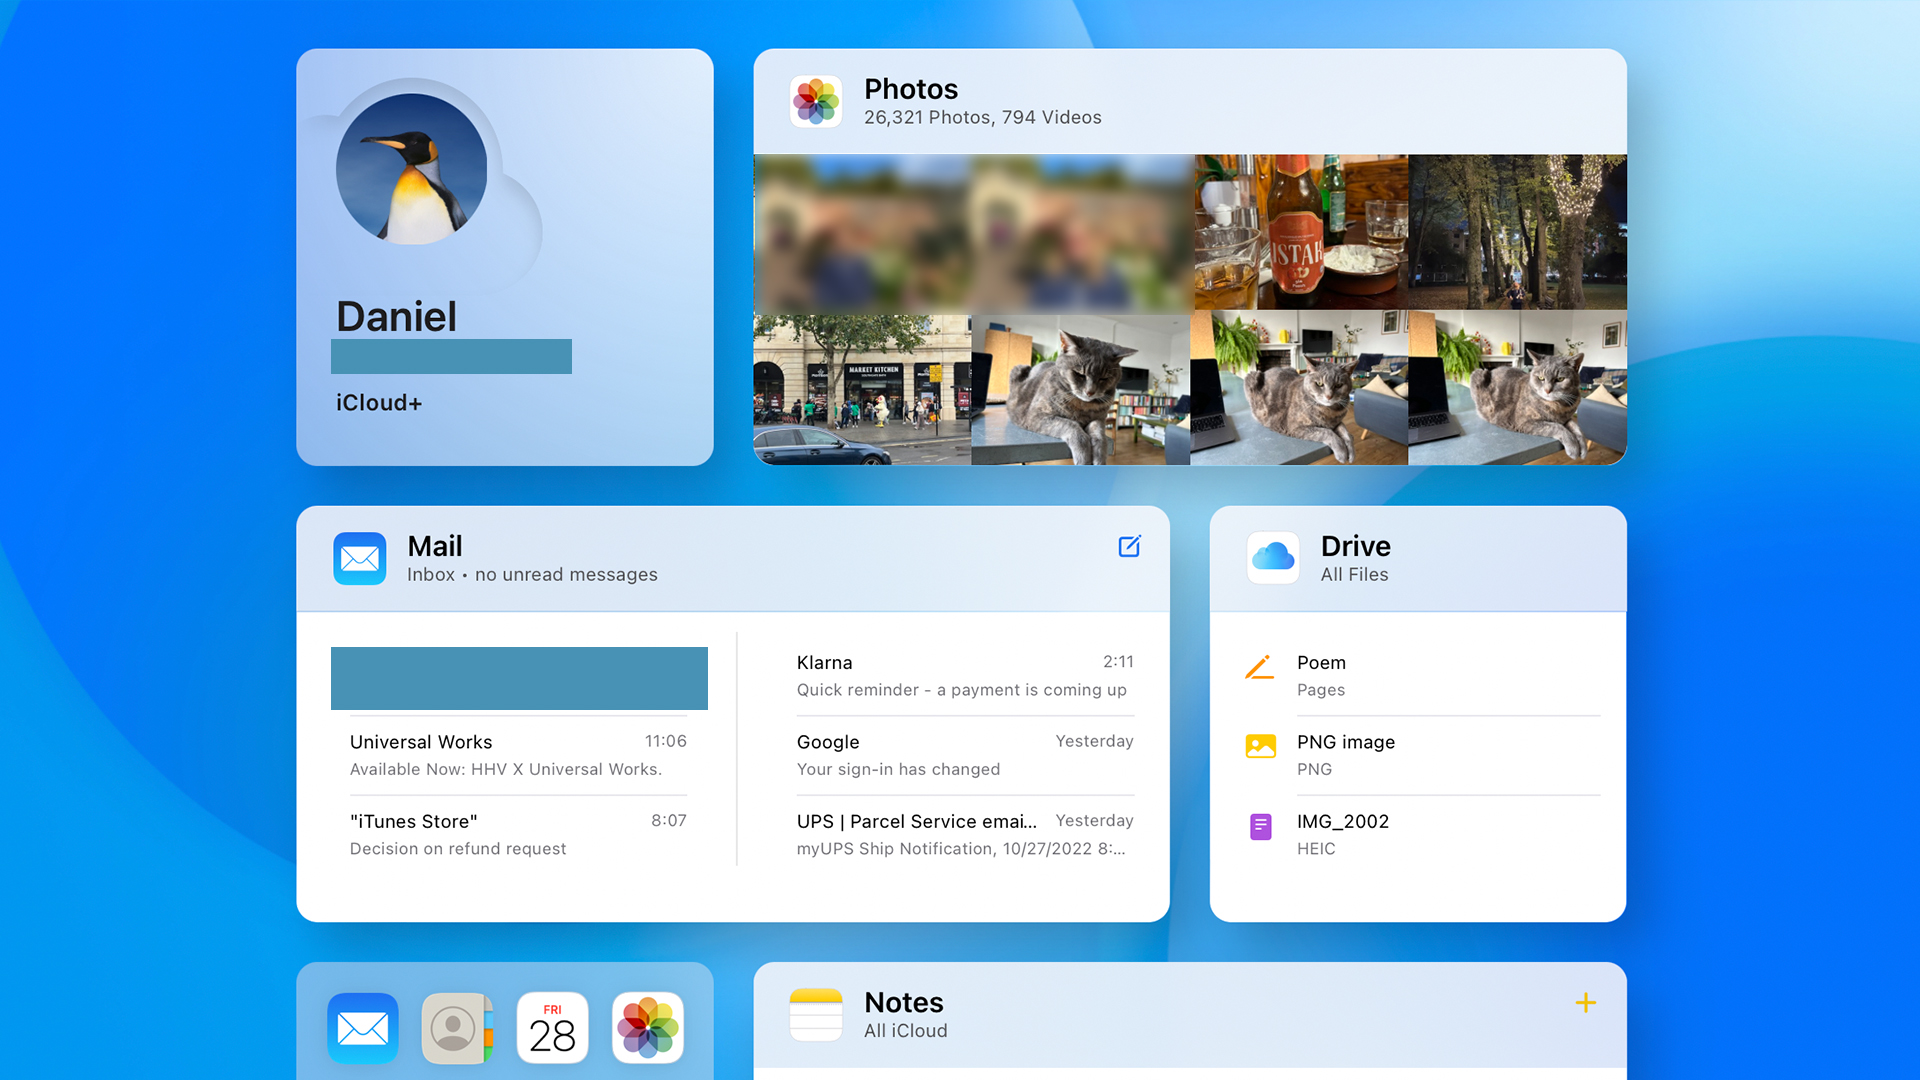1920x1080 pixels.
Task: Open Photos from the dock
Action: pos(647,1028)
